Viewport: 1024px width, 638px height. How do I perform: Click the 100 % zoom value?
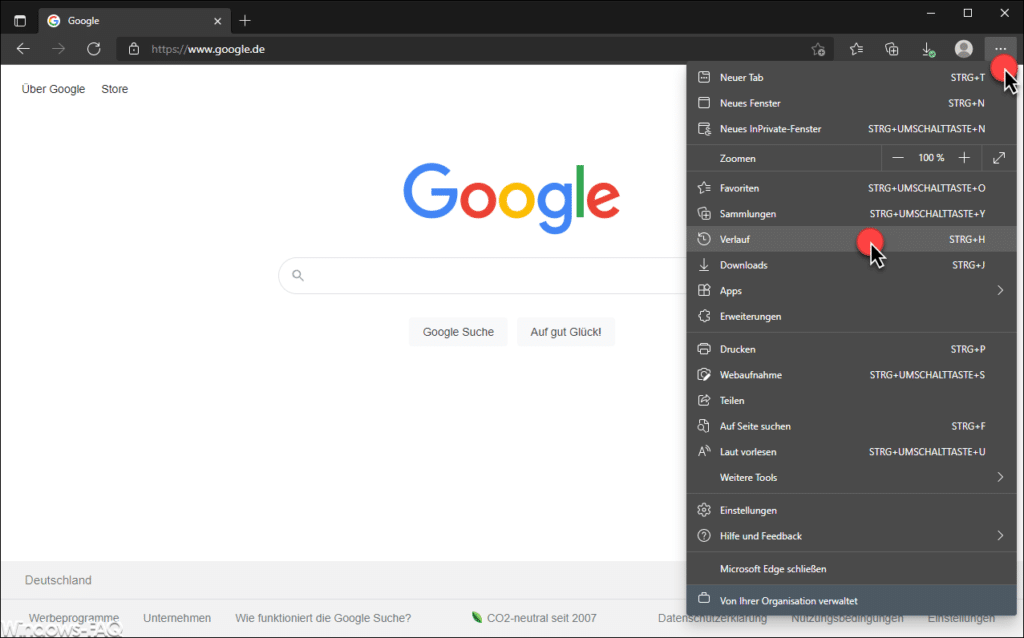click(x=931, y=158)
